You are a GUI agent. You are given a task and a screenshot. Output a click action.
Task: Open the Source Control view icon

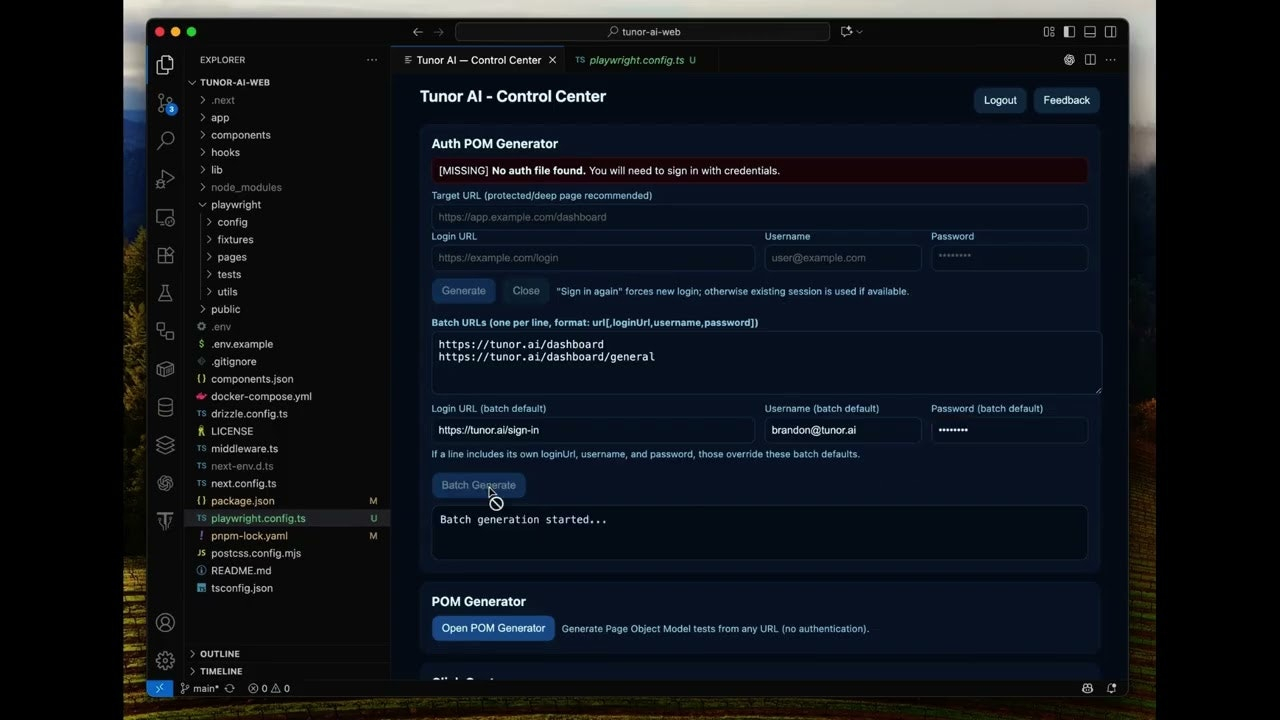(x=166, y=103)
